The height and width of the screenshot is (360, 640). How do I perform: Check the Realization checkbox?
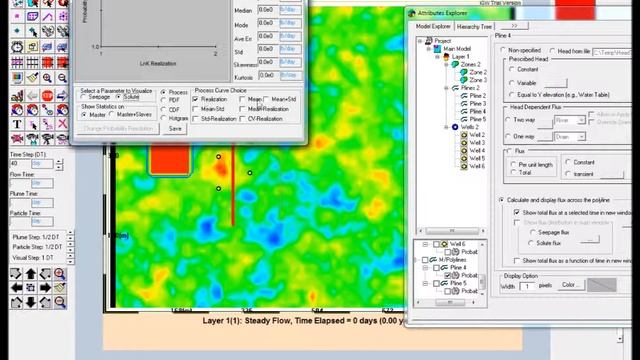click(x=196, y=99)
